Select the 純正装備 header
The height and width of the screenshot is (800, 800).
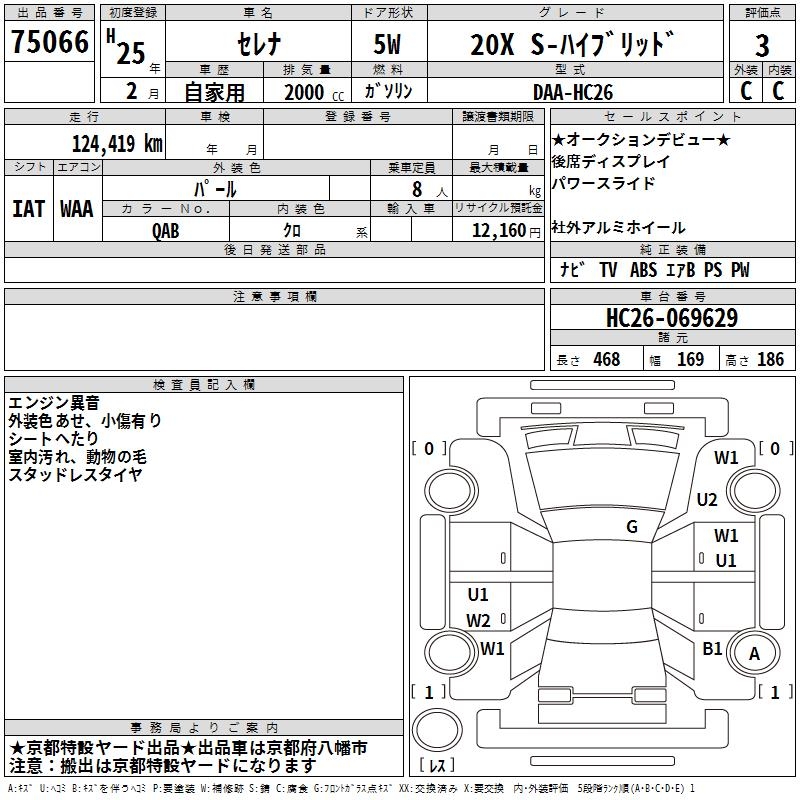[x=672, y=249]
